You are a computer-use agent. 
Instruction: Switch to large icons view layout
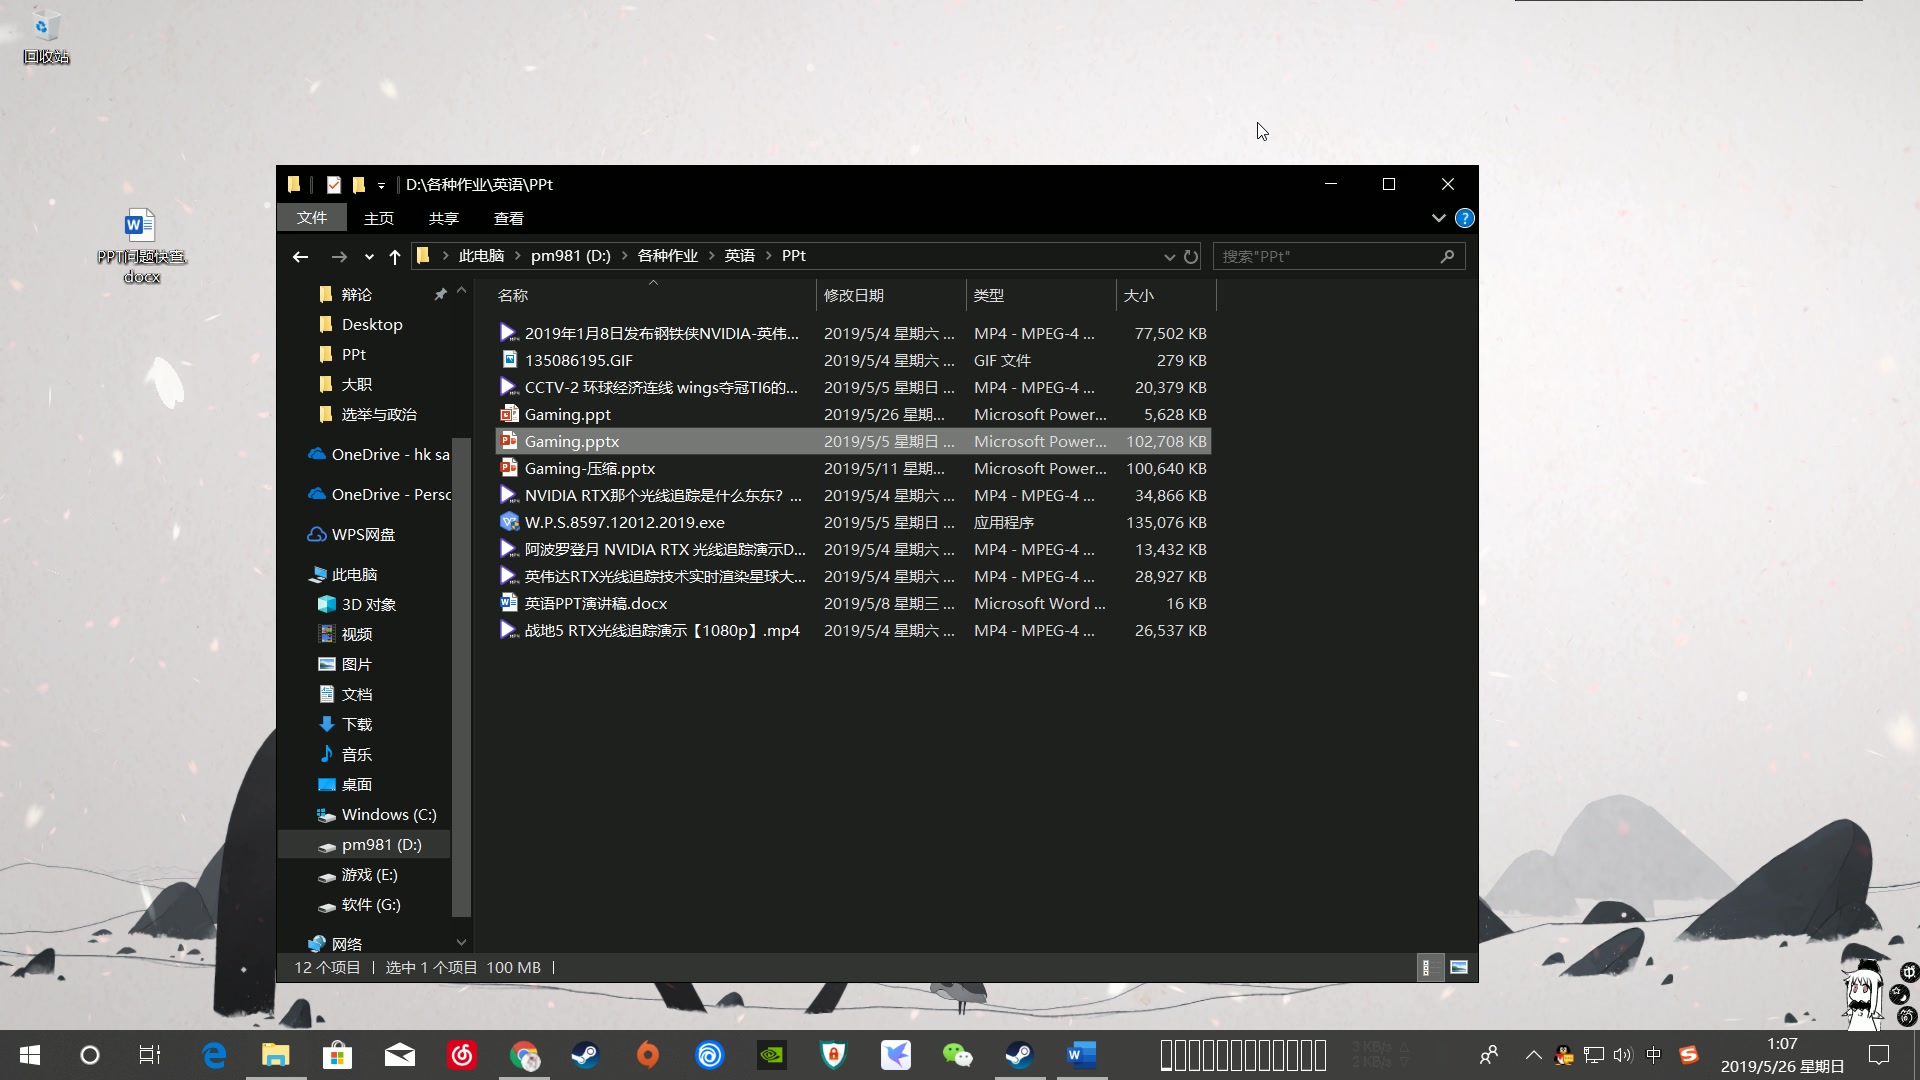coord(1459,967)
